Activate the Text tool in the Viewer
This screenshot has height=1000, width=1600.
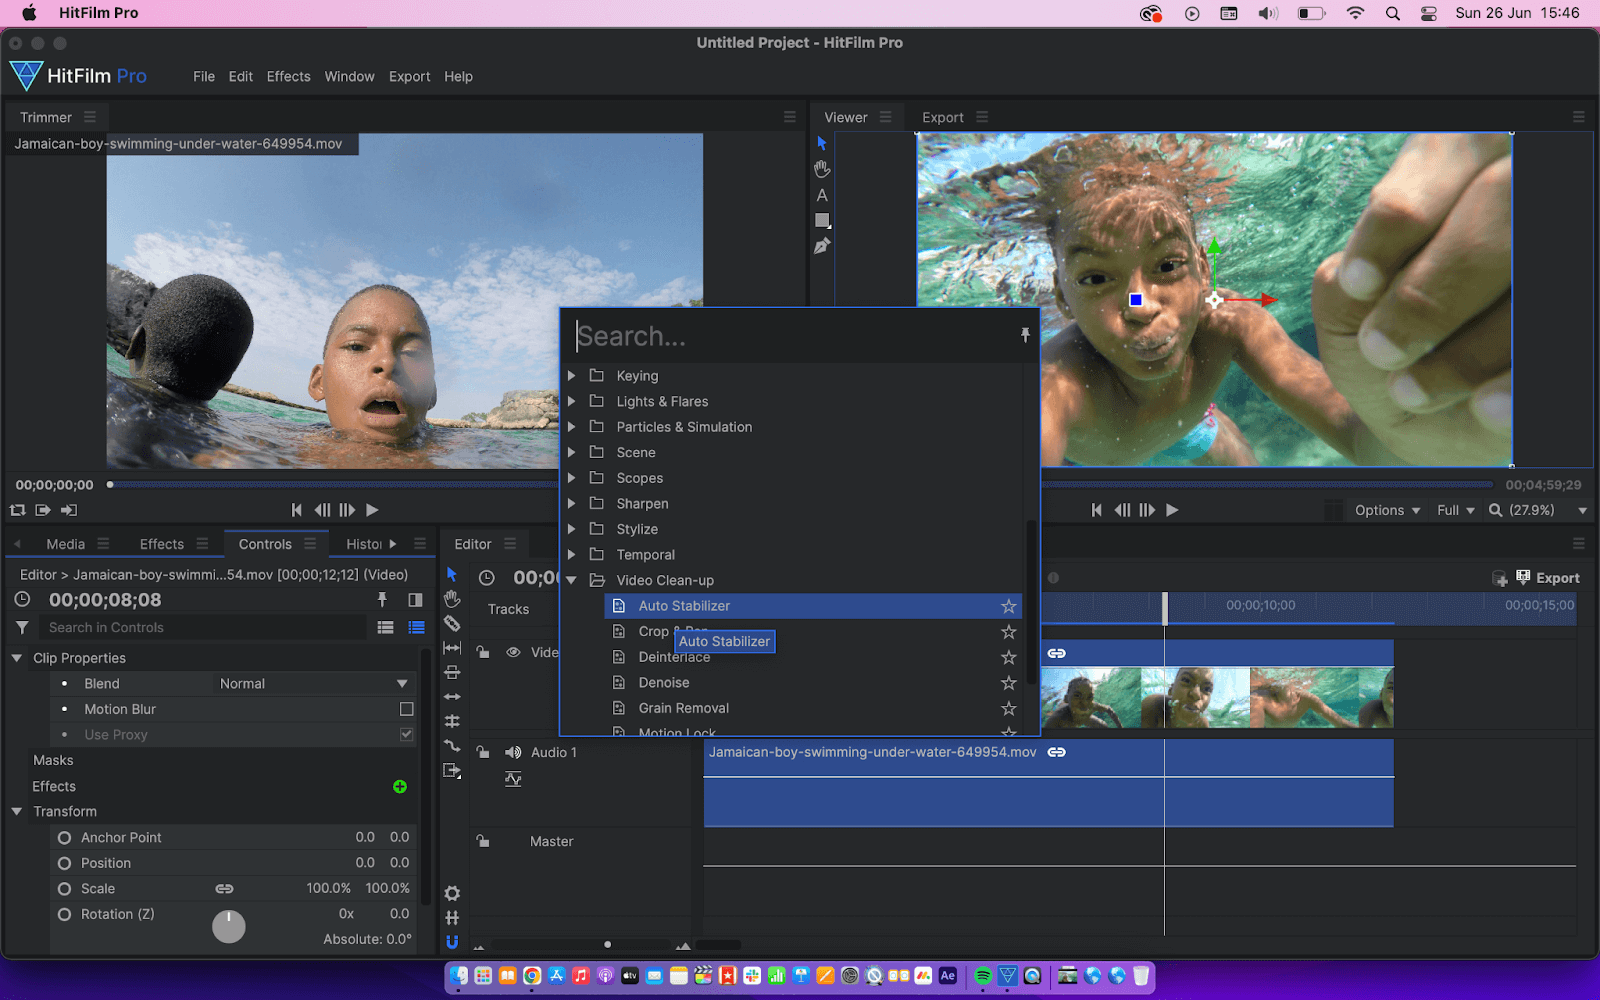[x=822, y=195]
